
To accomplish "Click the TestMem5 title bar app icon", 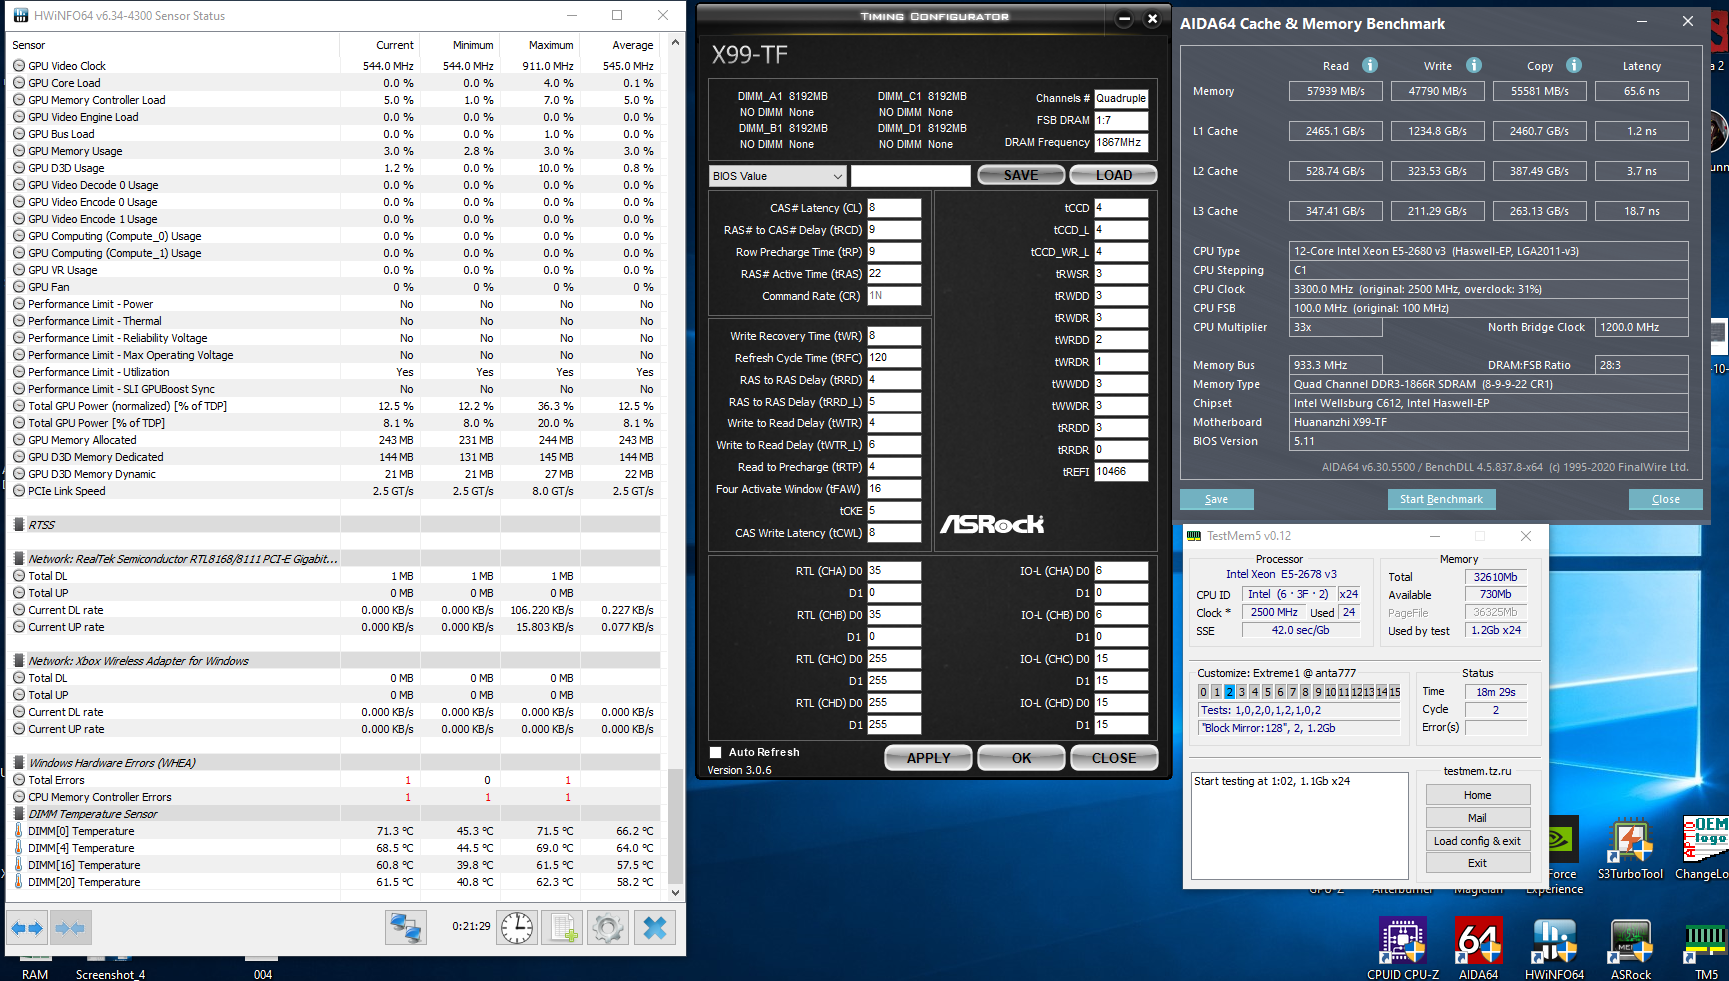I will (1194, 536).
